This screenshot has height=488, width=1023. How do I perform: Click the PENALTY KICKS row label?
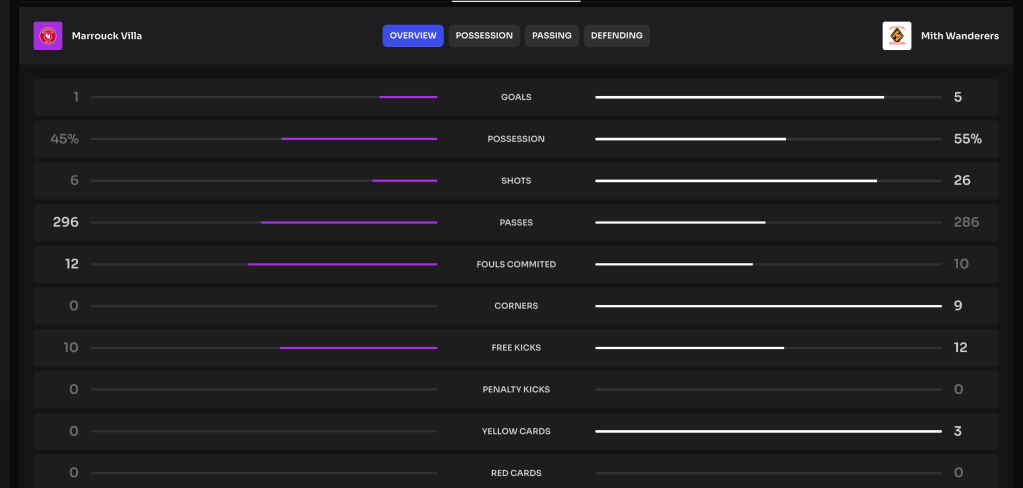[516, 389]
